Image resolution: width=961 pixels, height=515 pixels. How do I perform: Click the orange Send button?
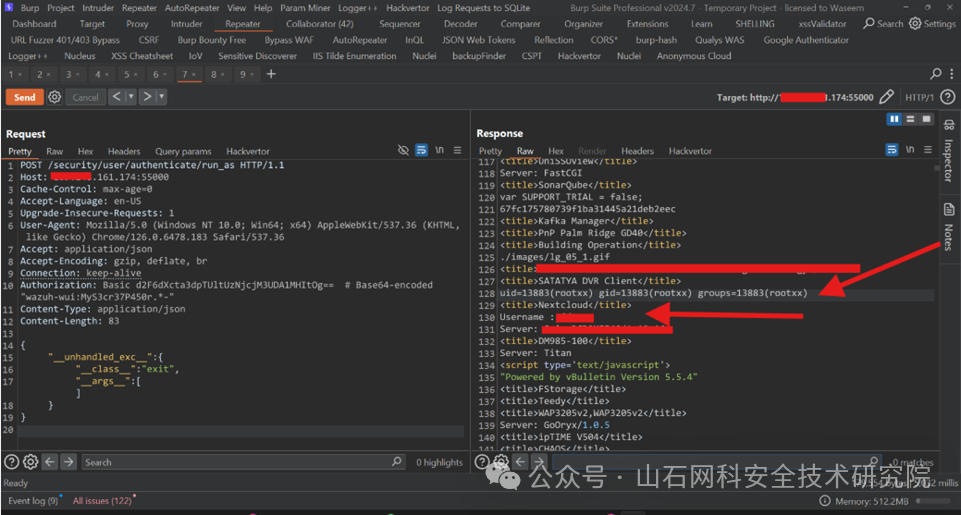coord(25,97)
